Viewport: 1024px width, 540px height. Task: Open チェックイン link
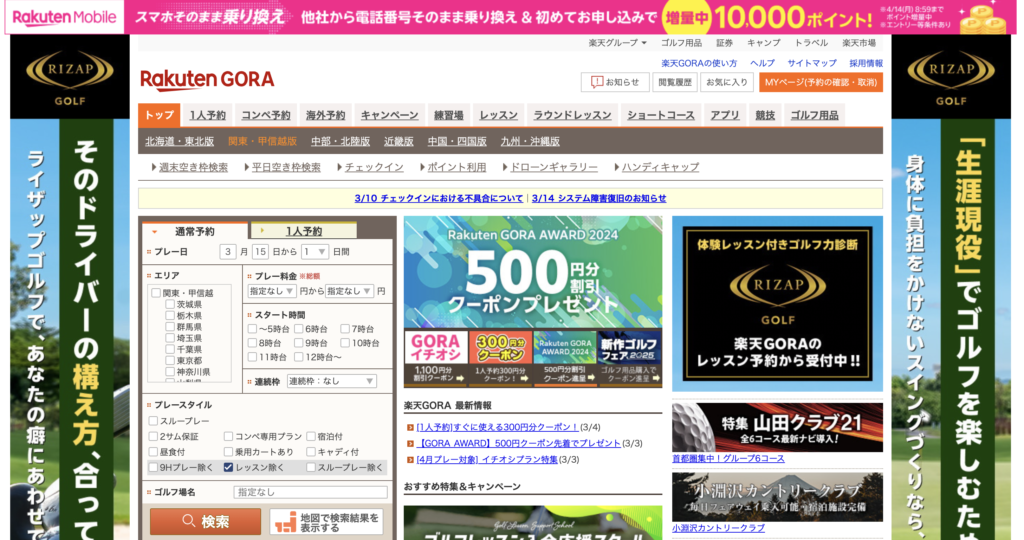374,167
